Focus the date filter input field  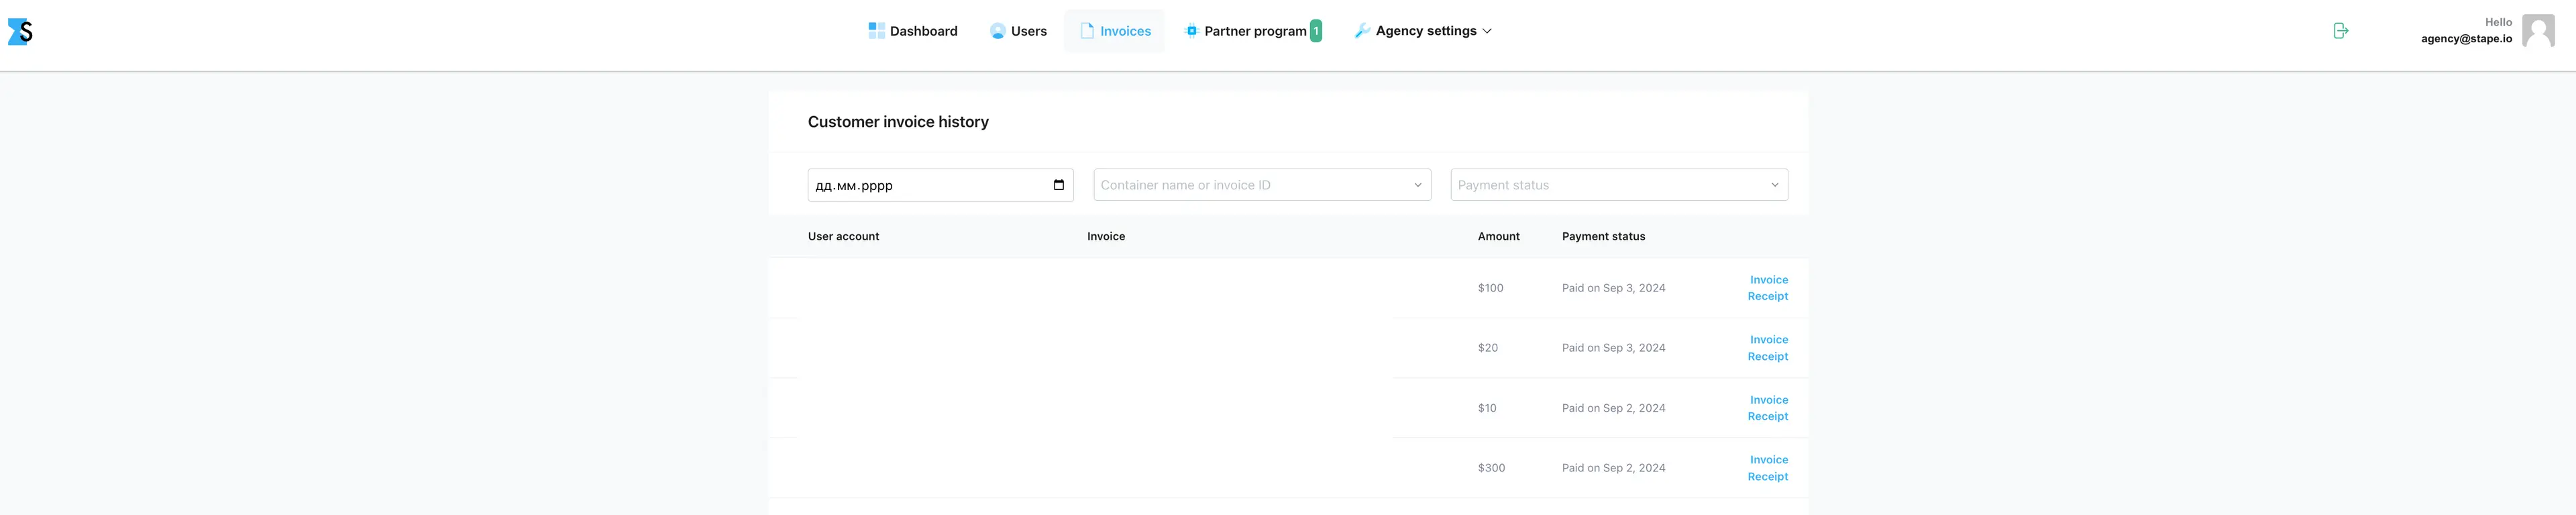[x=940, y=185]
